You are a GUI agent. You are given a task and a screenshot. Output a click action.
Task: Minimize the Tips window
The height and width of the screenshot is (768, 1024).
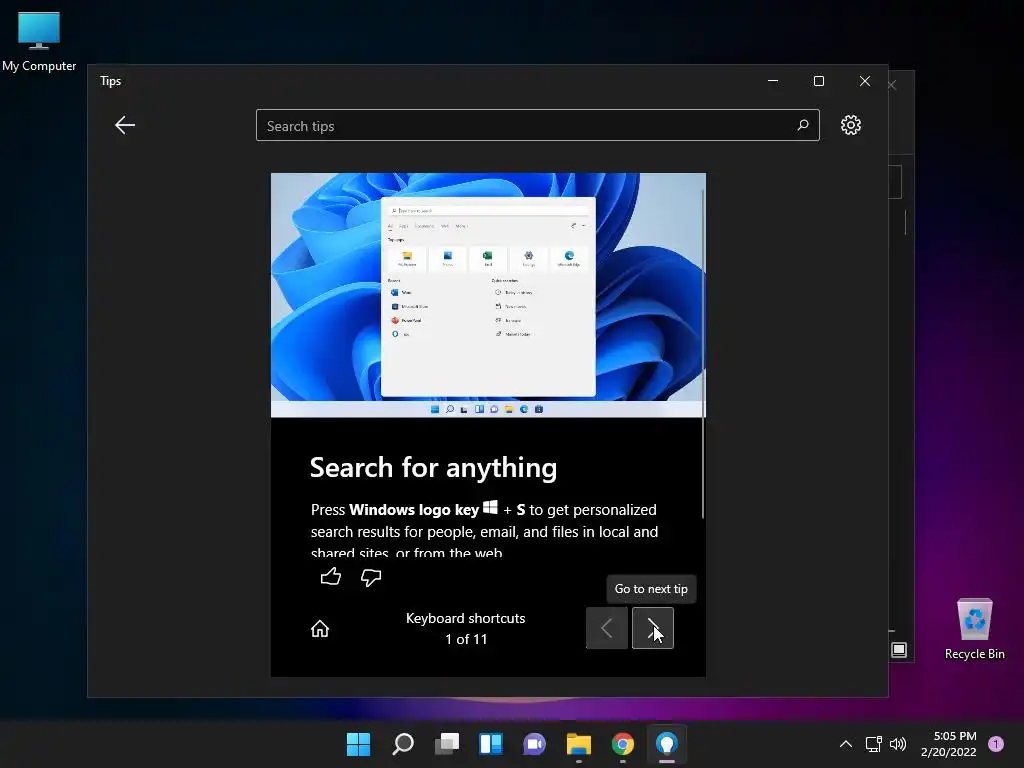point(773,81)
